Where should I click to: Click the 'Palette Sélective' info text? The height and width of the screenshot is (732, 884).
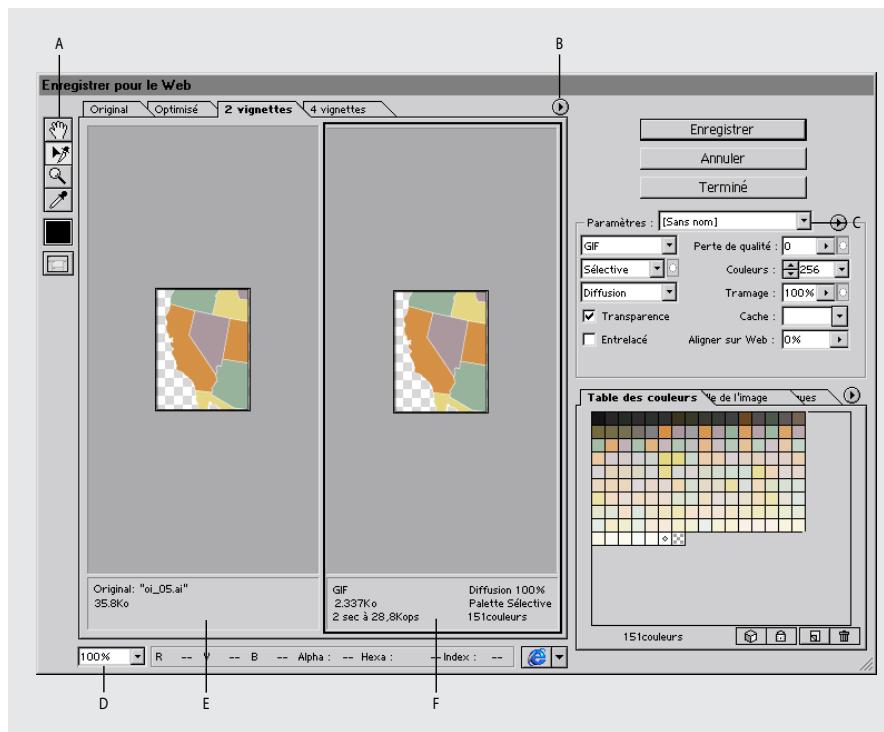click(510, 603)
